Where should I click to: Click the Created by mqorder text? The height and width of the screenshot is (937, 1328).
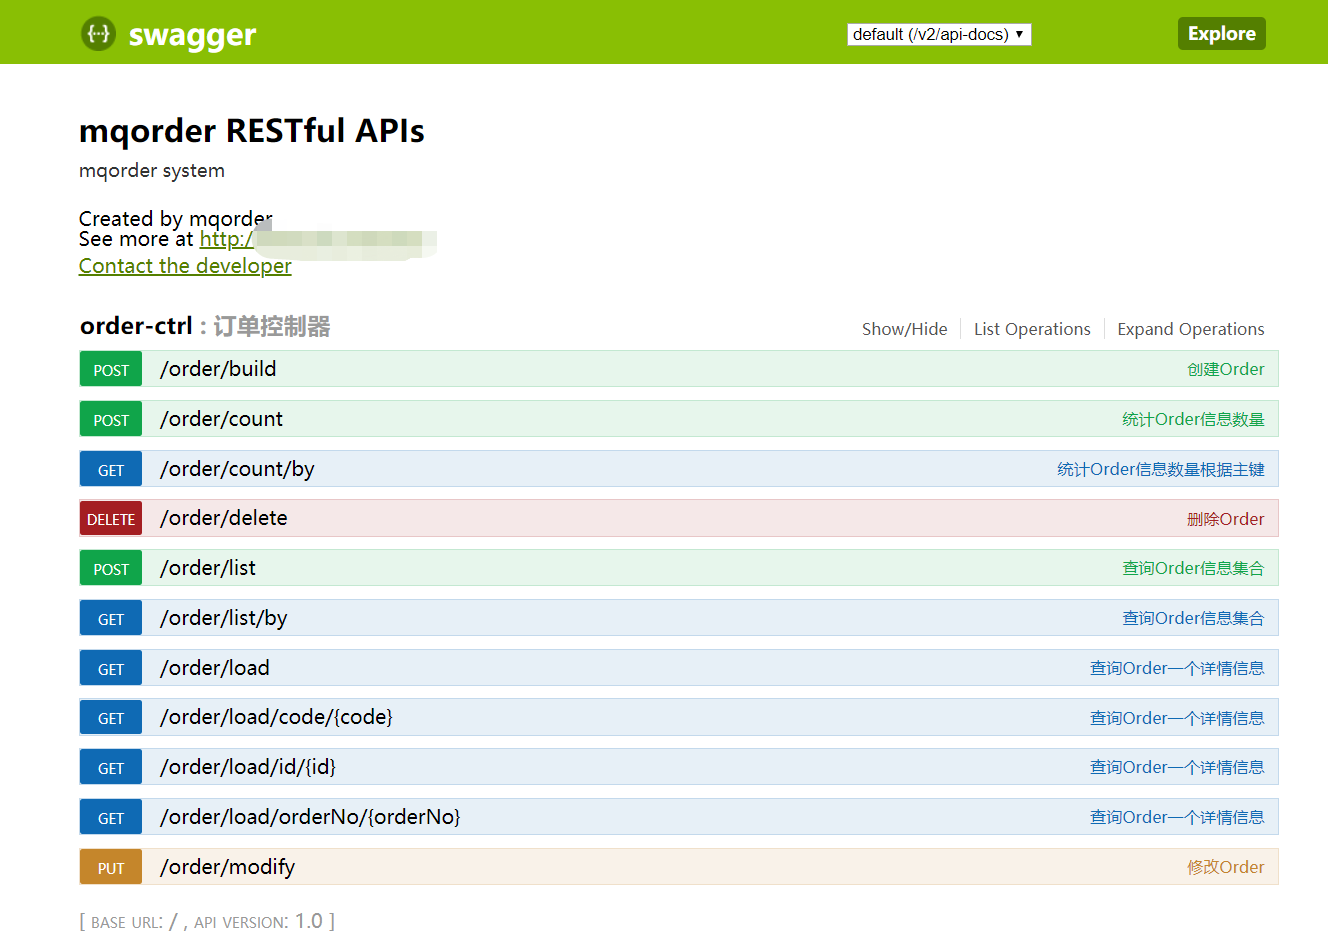click(176, 218)
